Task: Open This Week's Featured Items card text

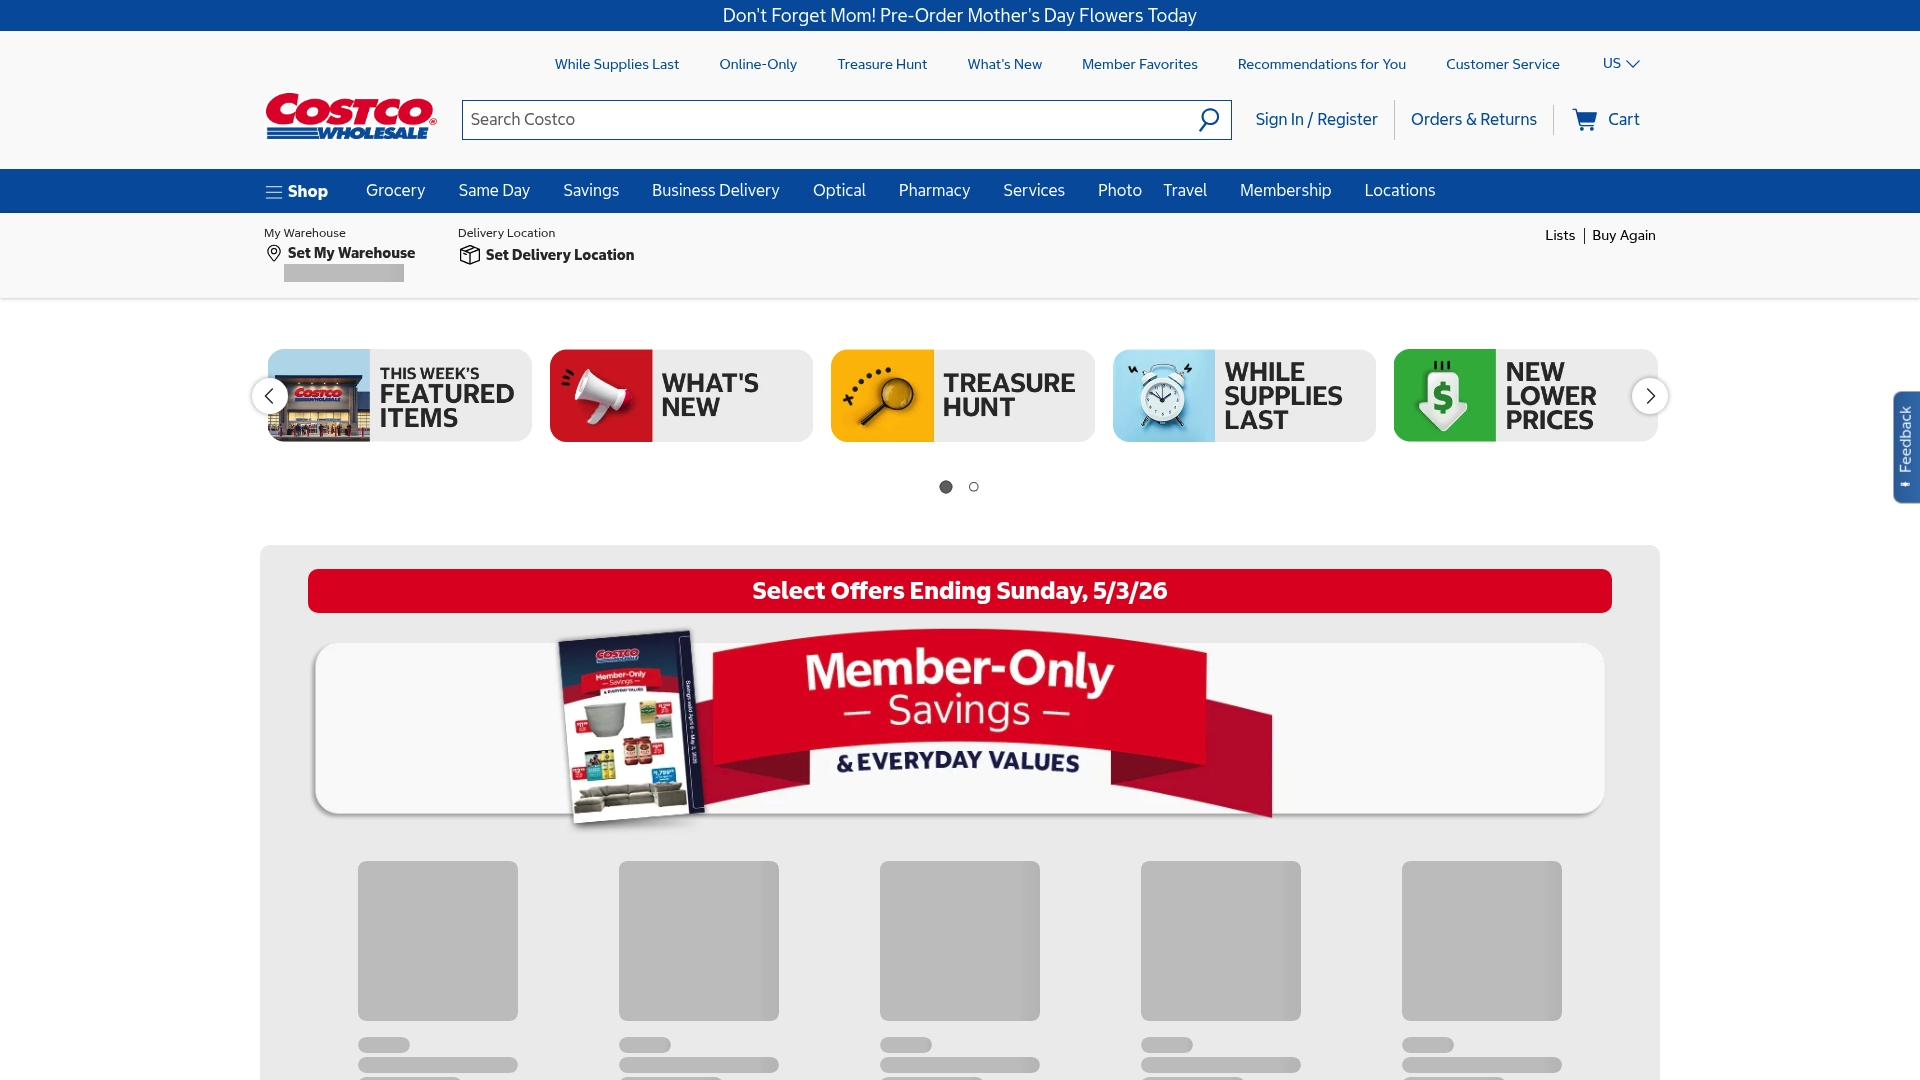Action: pyautogui.click(x=446, y=398)
